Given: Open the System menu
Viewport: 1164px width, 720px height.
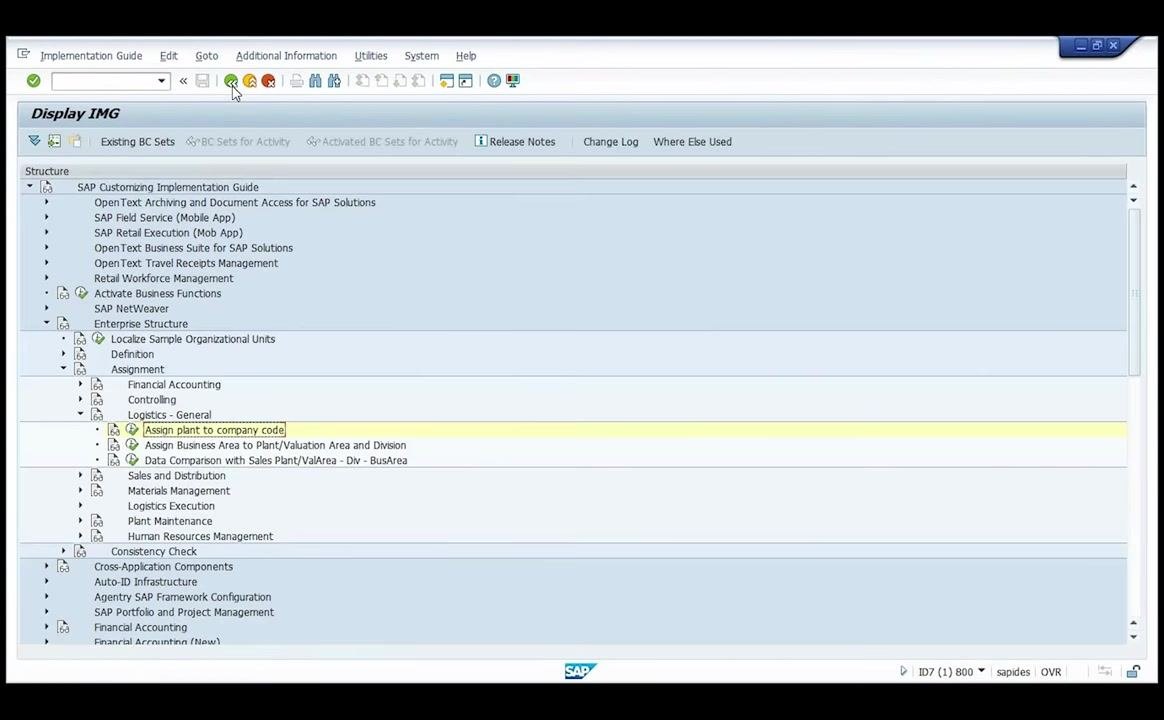Looking at the screenshot, I should [x=421, y=56].
